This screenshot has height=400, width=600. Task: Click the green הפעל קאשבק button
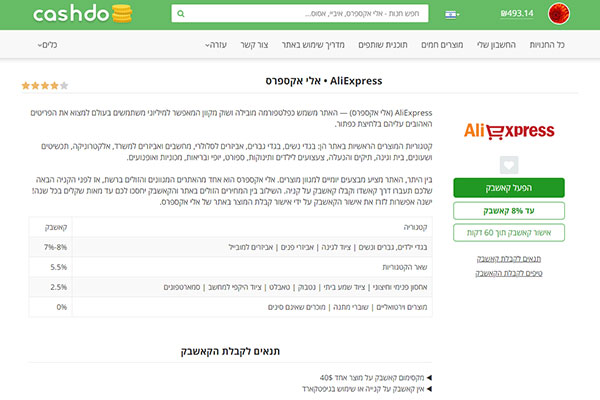[x=509, y=188]
